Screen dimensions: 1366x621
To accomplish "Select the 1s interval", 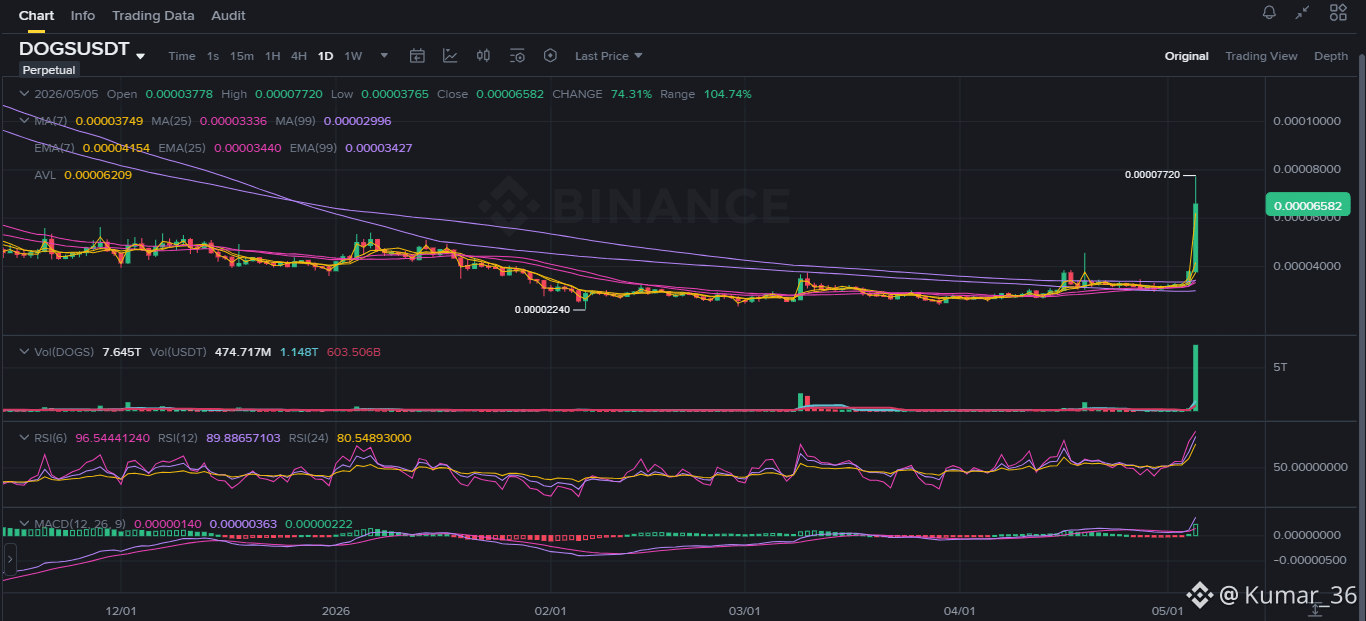I will [x=213, y=56].
